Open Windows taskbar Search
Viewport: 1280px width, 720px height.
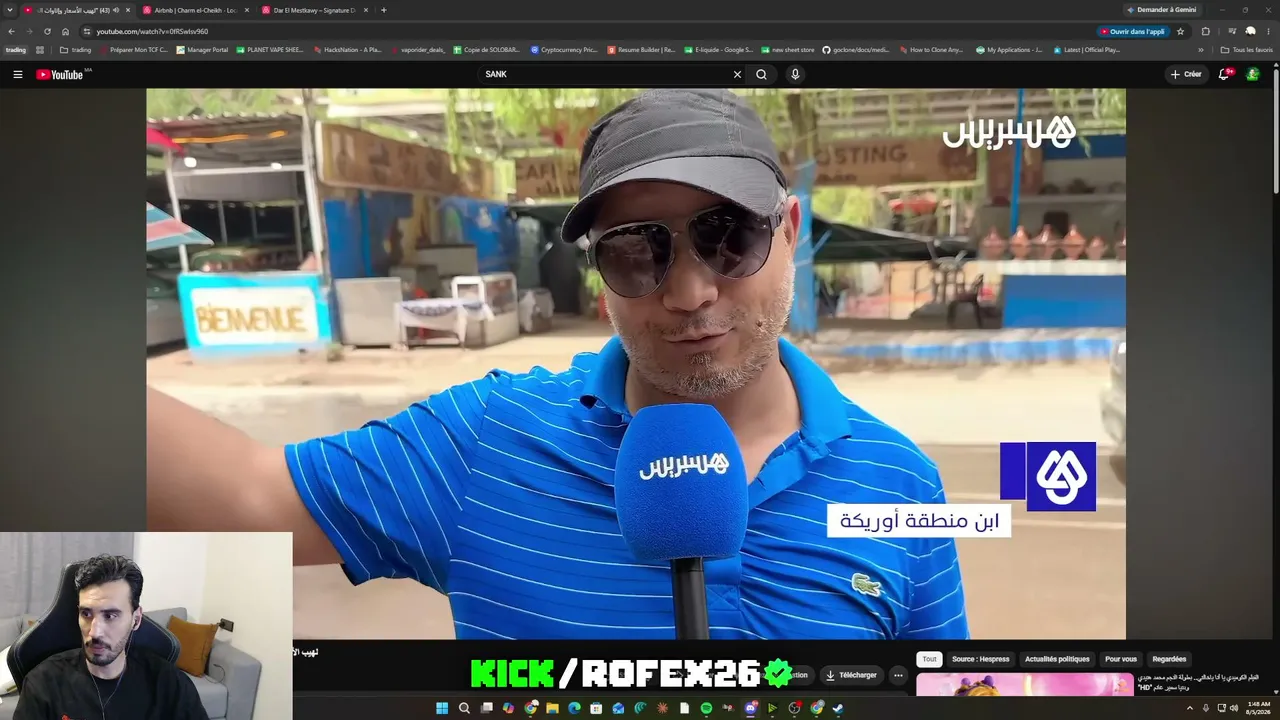[464, 708]
